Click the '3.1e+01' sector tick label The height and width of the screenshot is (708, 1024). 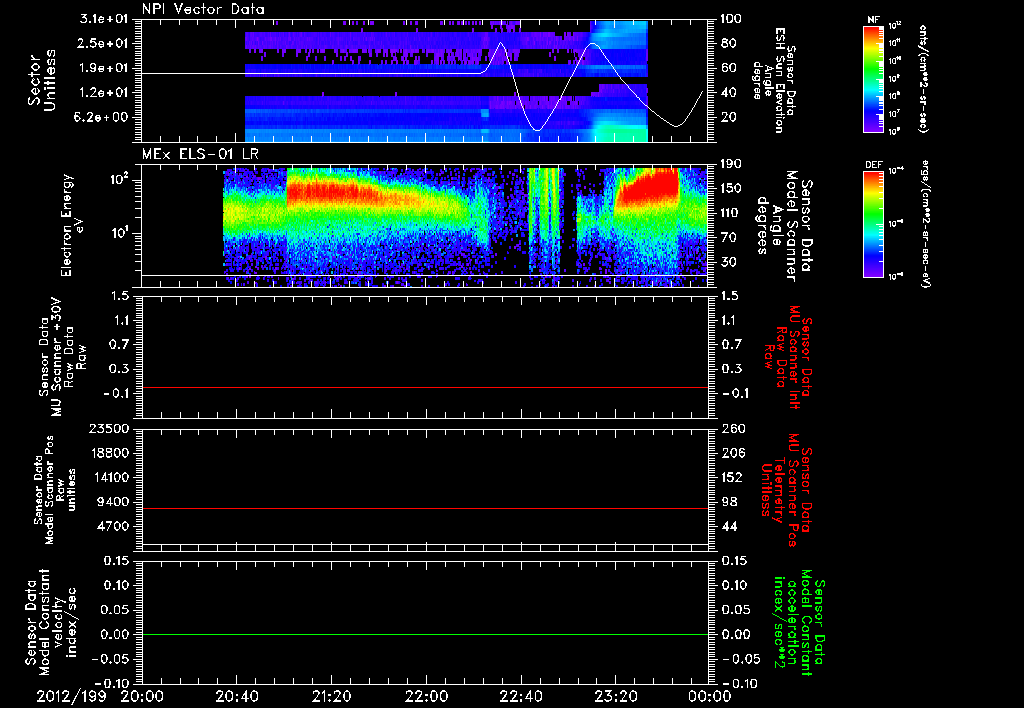pos(104,19)
